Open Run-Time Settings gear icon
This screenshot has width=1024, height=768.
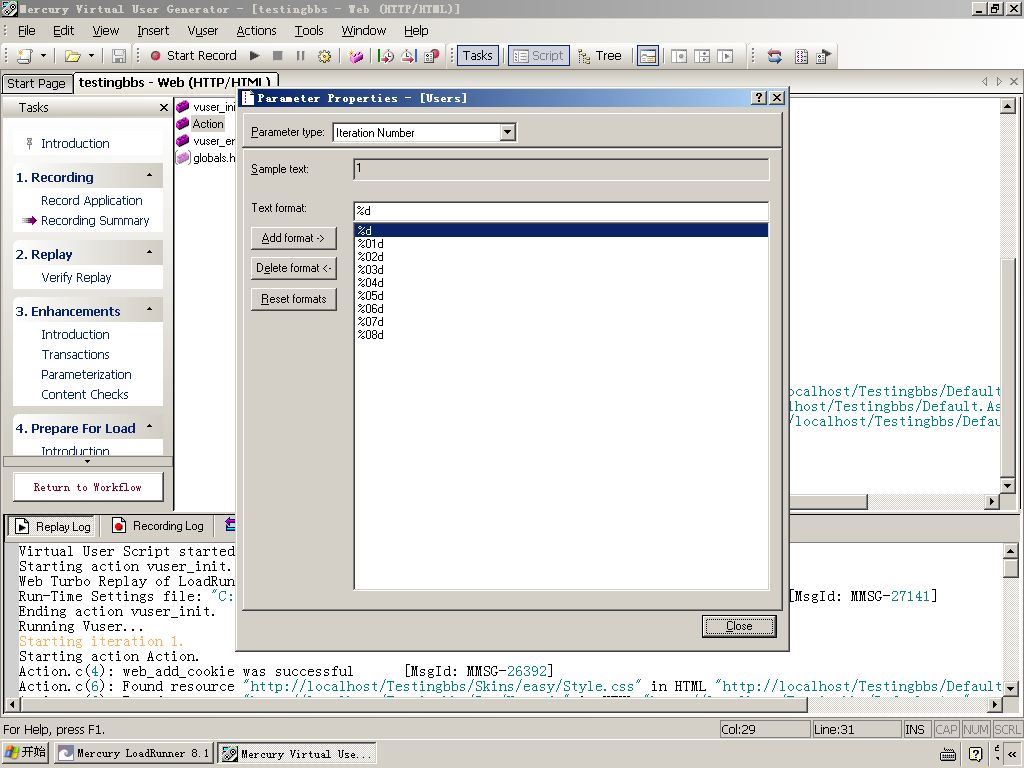(x=324, y=56)
